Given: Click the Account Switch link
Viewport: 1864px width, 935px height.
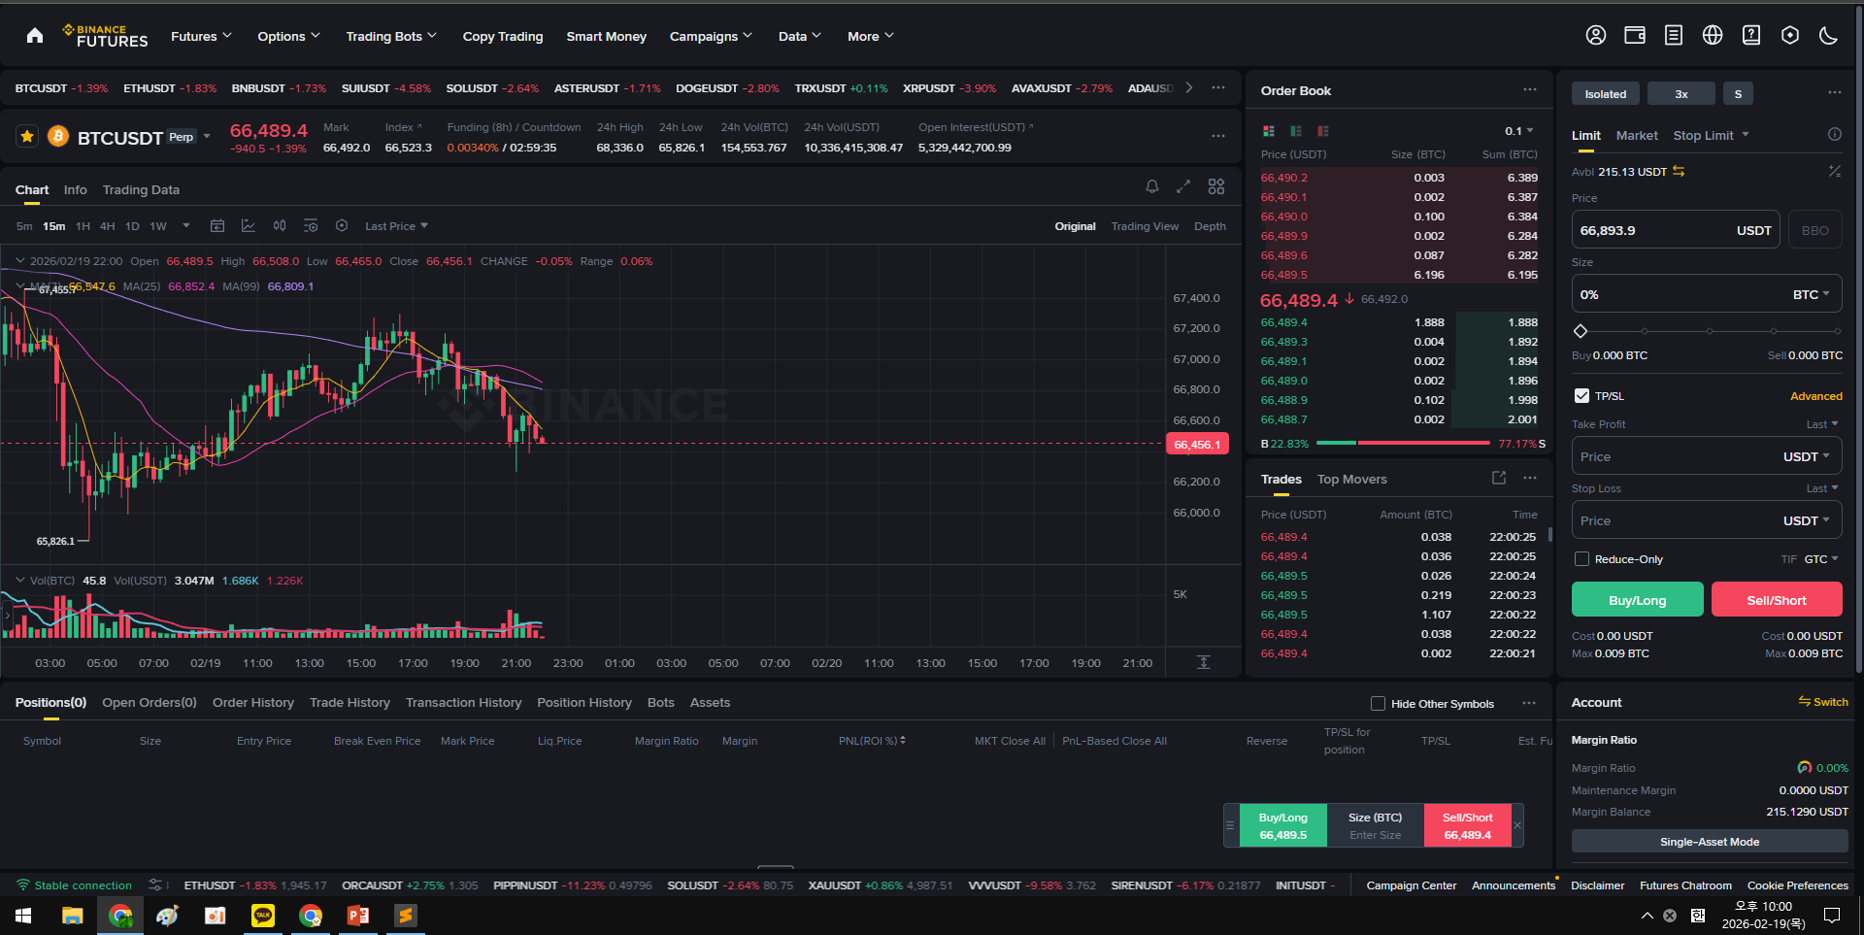Looking at the screenshot, I should [x=1823, y=702].
